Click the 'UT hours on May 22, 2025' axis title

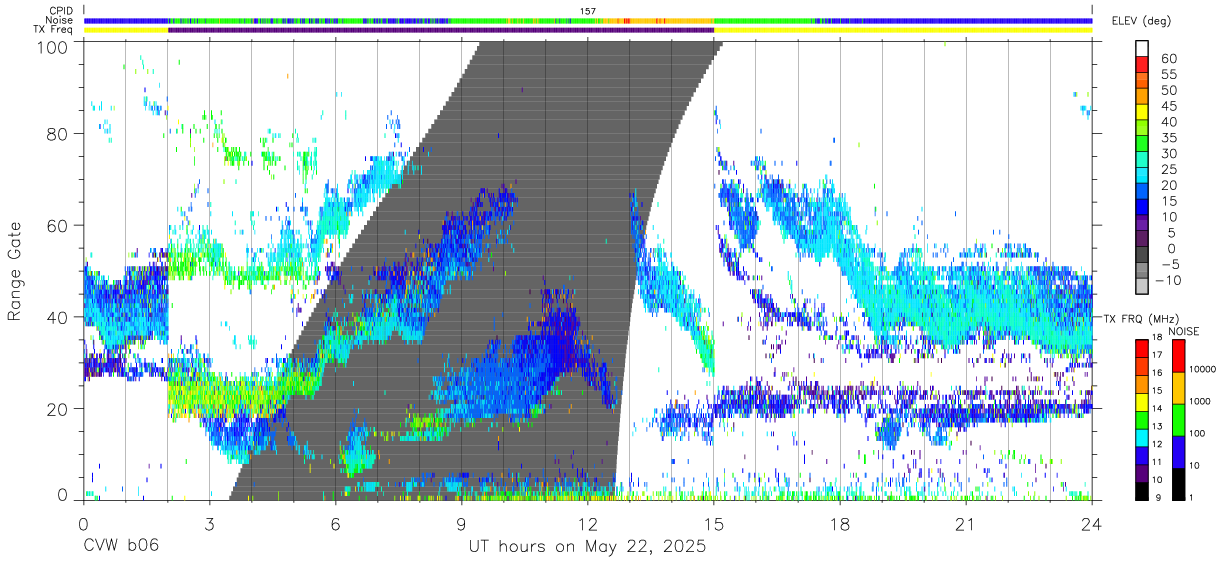(588, 546)
